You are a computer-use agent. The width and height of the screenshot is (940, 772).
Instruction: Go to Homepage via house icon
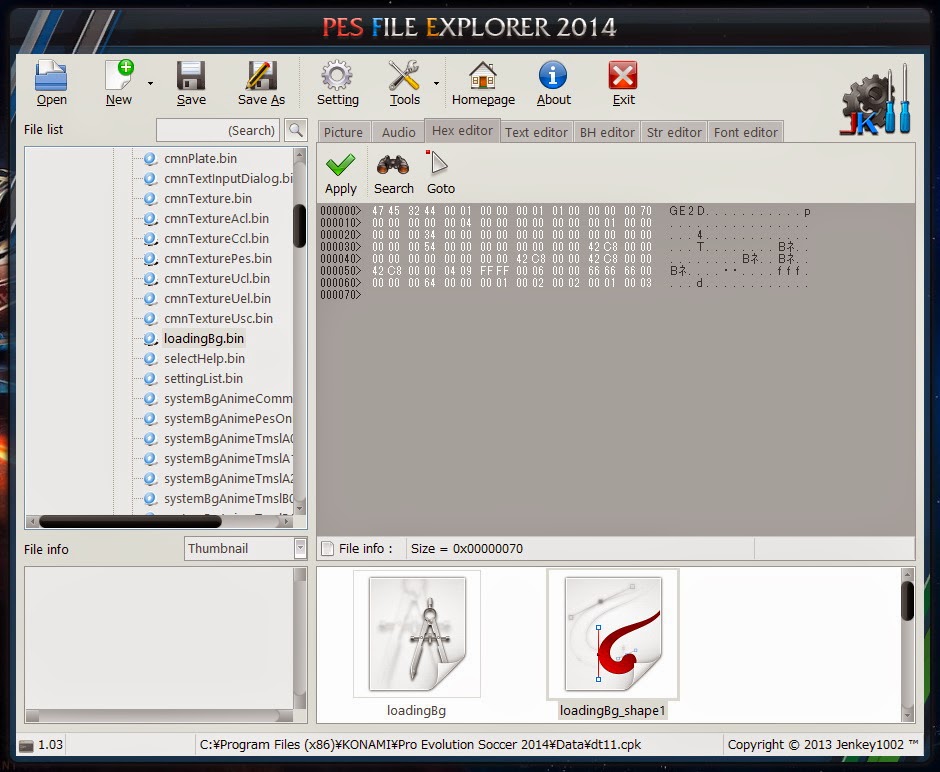click(483, 76)
